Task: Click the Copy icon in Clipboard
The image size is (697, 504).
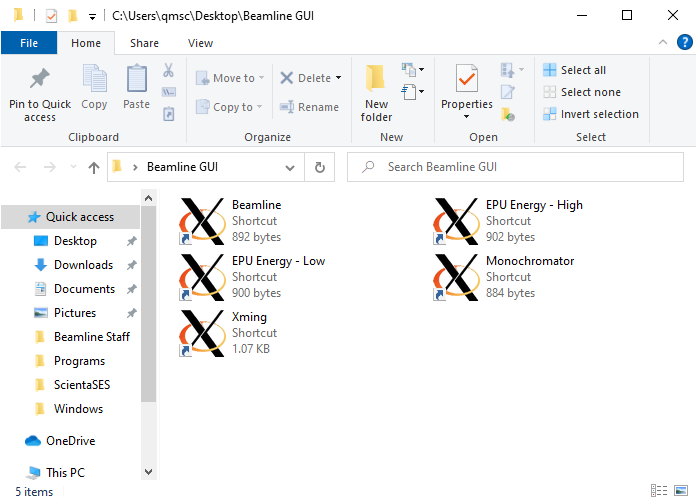Action: coord(94,78)
